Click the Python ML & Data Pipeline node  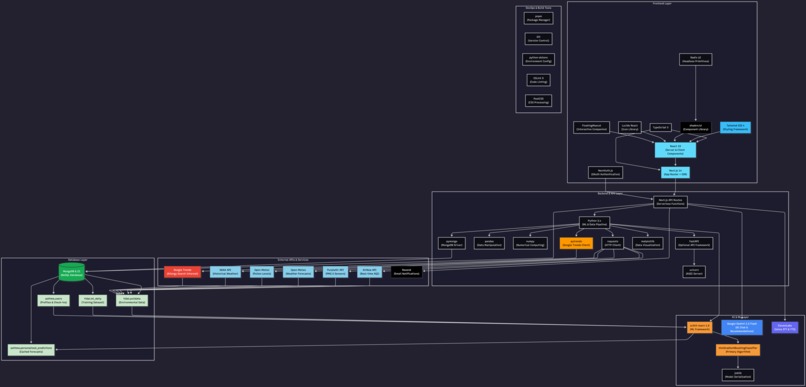point(594,223)
